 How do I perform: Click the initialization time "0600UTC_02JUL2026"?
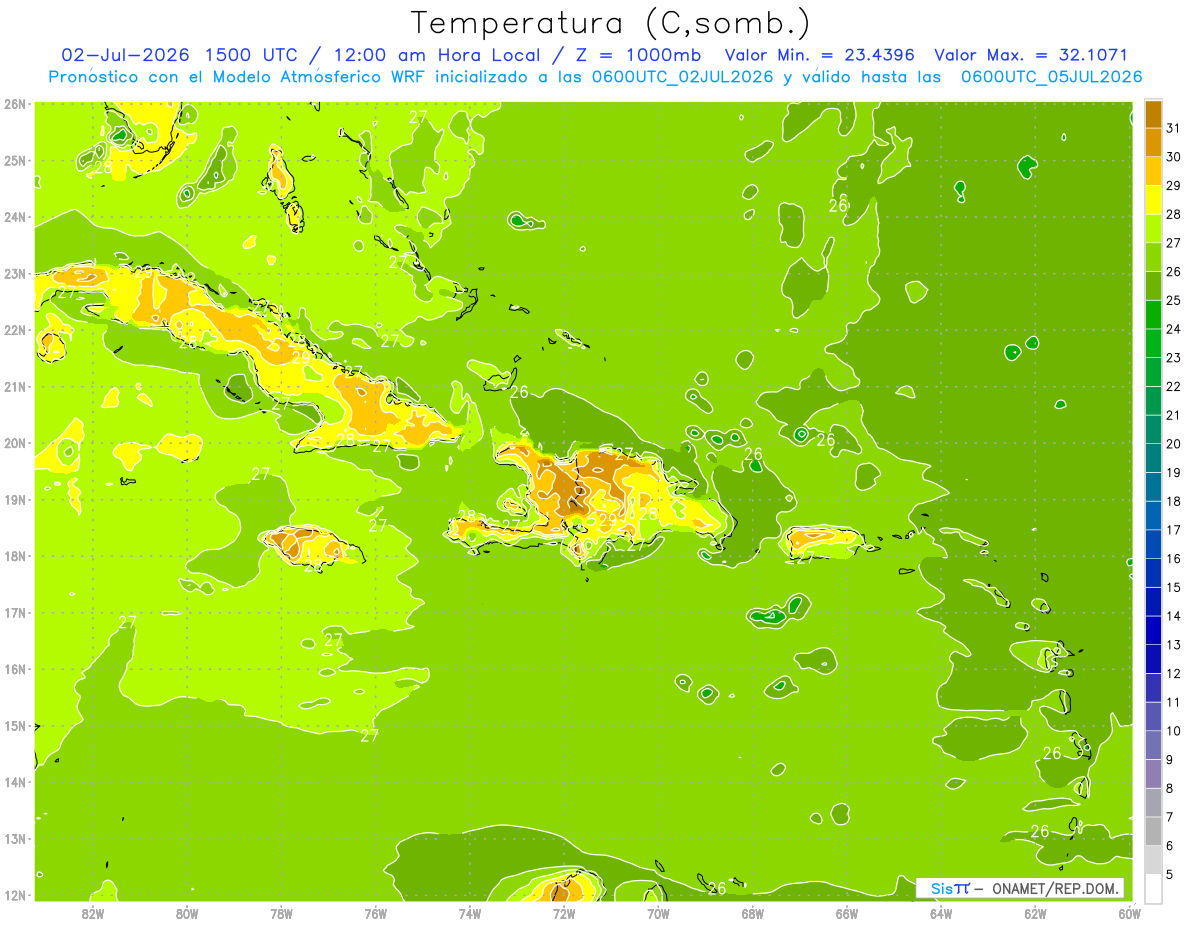(680, 77)
